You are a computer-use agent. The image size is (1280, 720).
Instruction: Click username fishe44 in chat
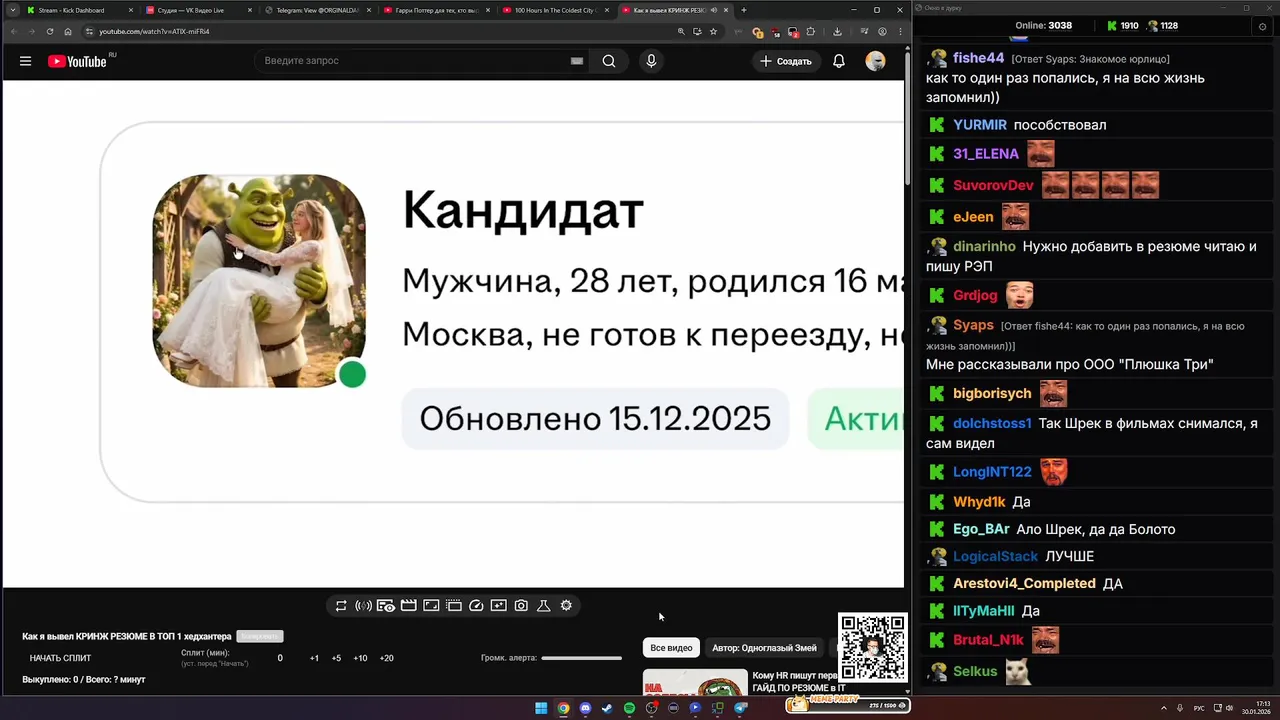[978, 58]
